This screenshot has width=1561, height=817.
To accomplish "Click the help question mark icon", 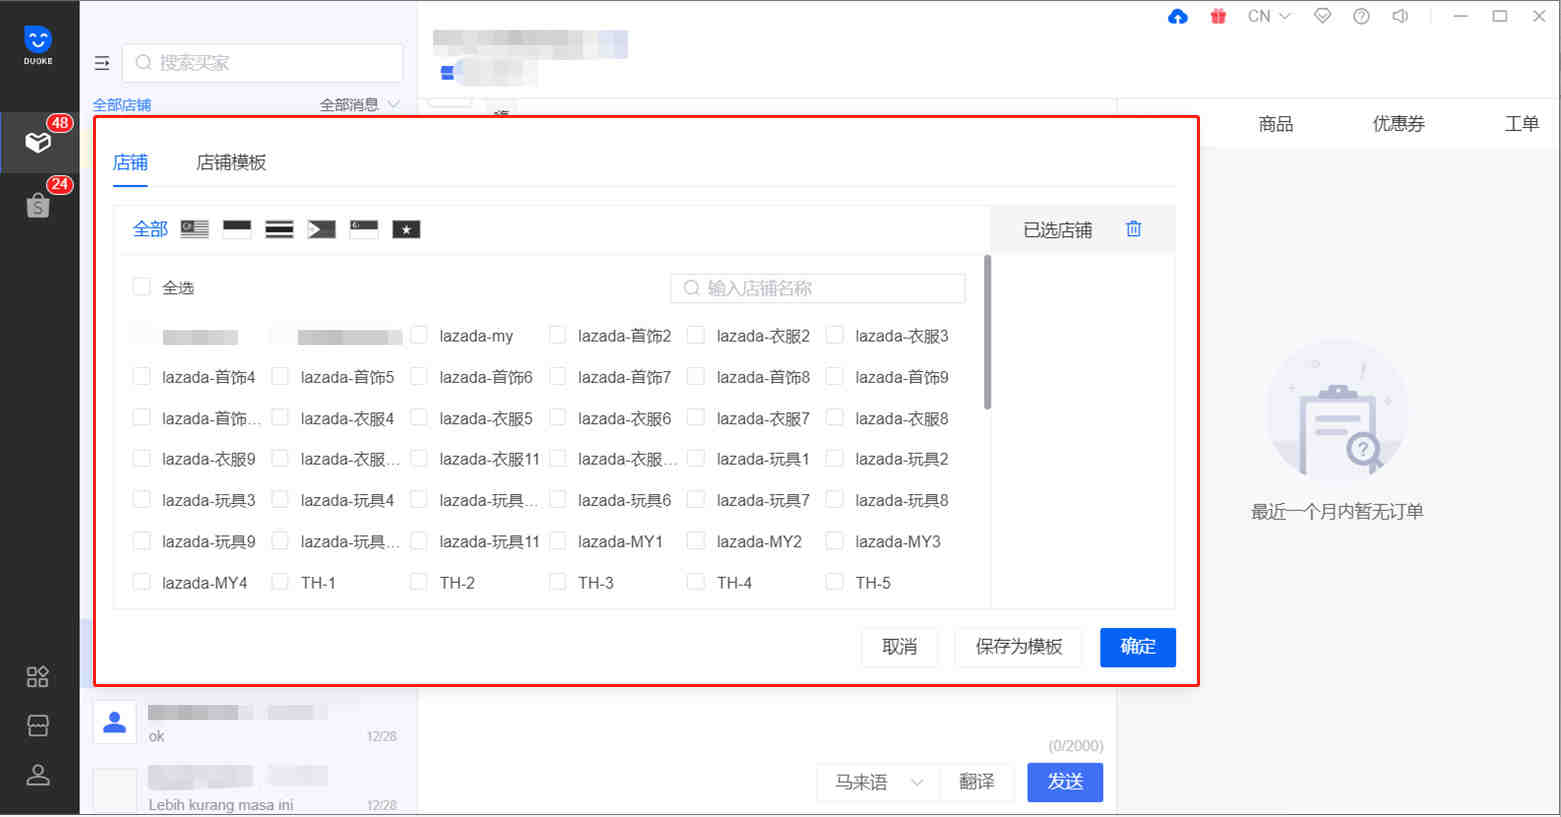I will [1361, 17].
